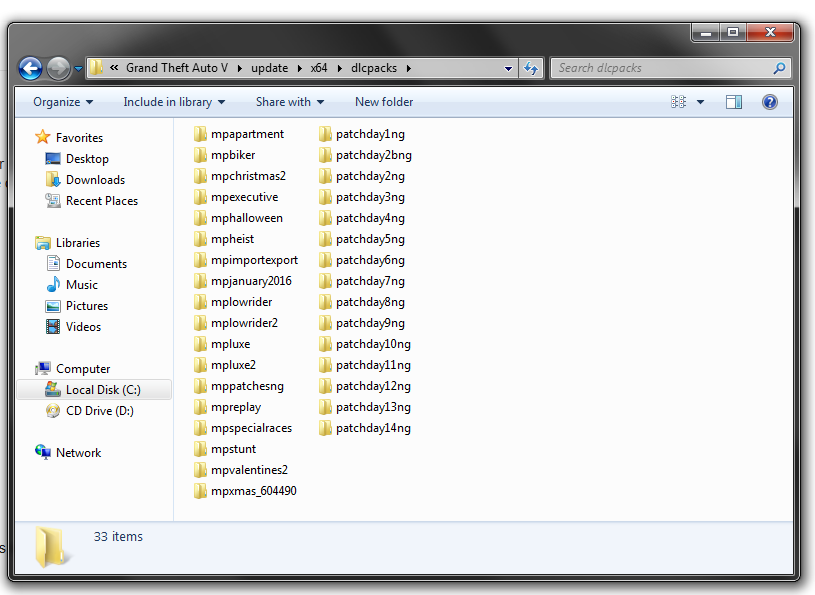The height and width of the screenshot is (595, 815).
Task: Select the mpxmas_604490 folder icon
Action: point(200,491)
